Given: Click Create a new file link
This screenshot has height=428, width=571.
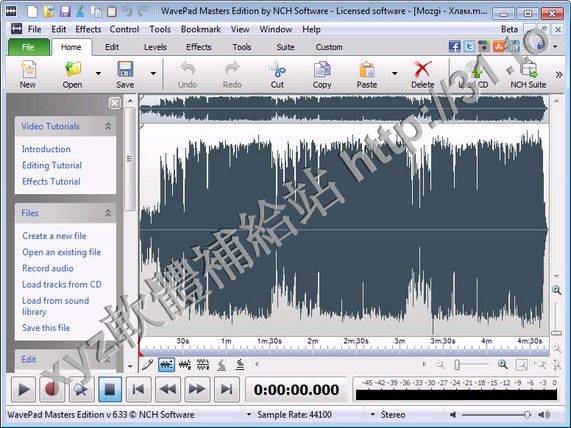Looking at the screenshot, I should click(54, 236).
